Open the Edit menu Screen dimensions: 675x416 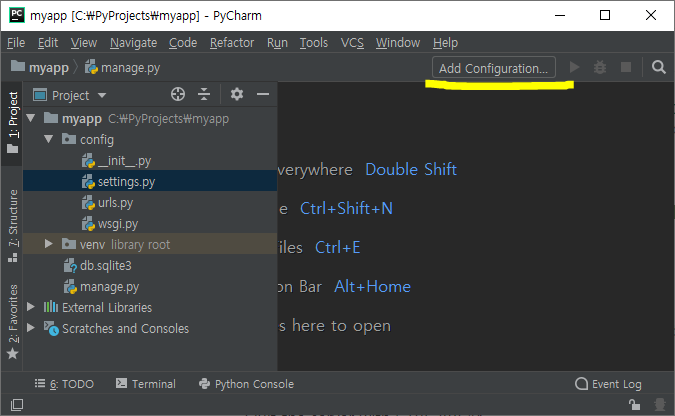pos(48,43)
